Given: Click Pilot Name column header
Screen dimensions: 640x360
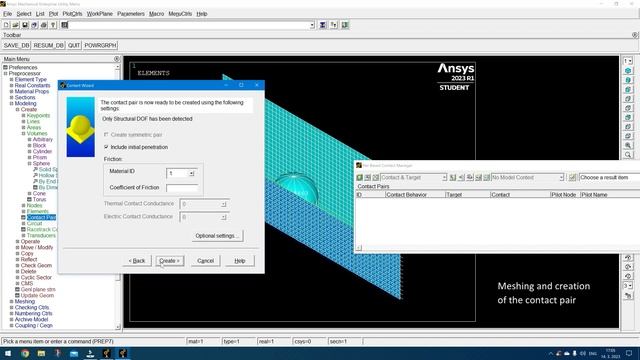Looking at the screenshot, I should (x=610, y=195).
